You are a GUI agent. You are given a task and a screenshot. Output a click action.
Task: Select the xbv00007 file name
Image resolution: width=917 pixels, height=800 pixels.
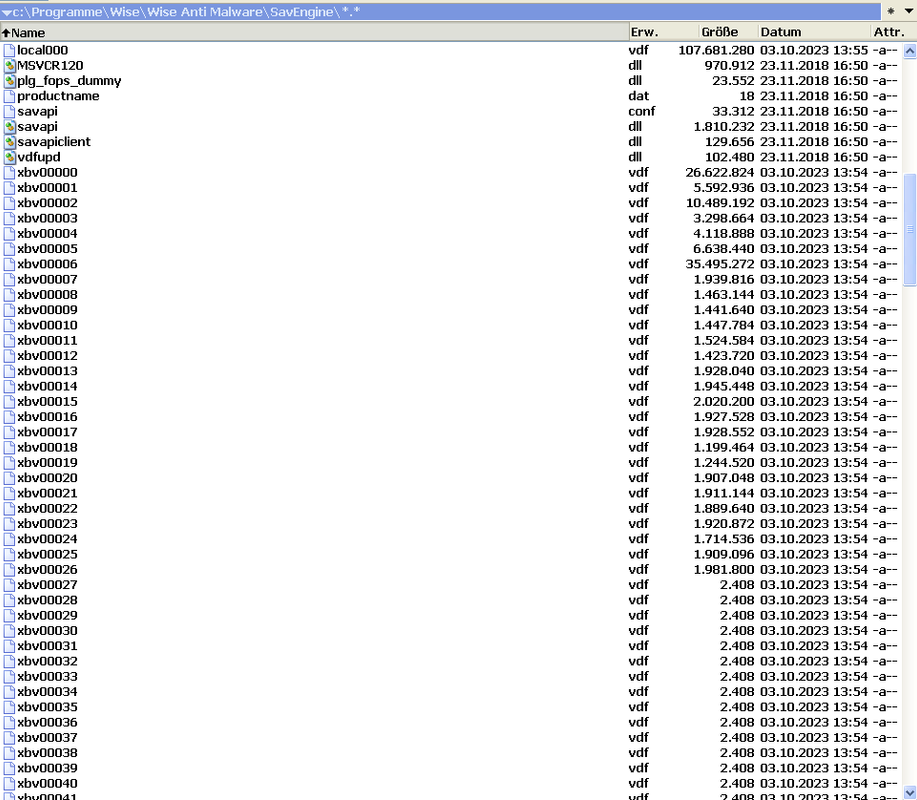coord(47,280)
